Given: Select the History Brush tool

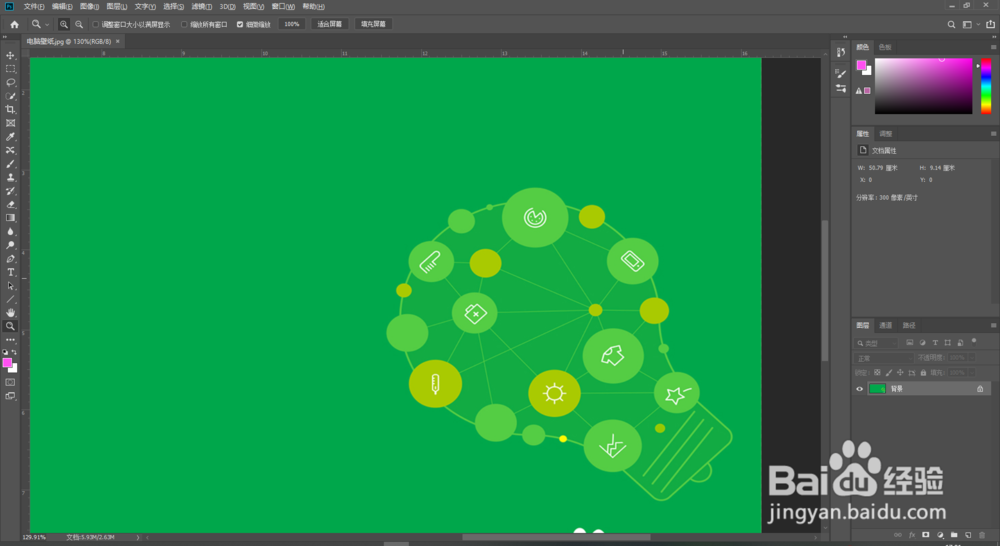Looking at the screenshot, I should tap(10, 191).
